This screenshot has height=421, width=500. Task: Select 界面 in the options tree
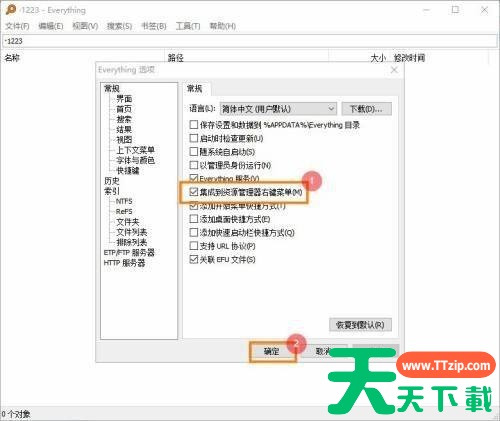coord(124,99)
